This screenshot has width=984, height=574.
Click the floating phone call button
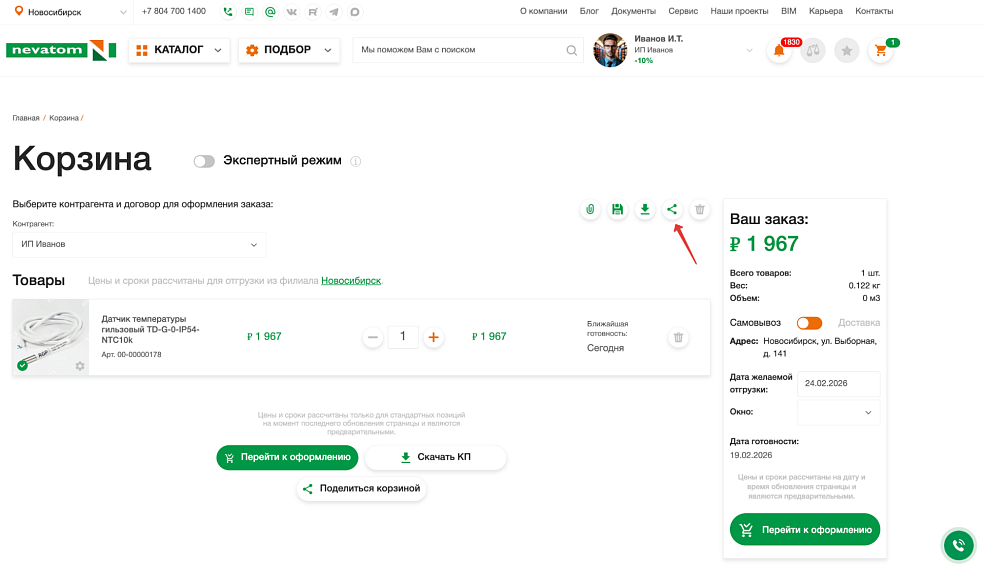point(958,545)
